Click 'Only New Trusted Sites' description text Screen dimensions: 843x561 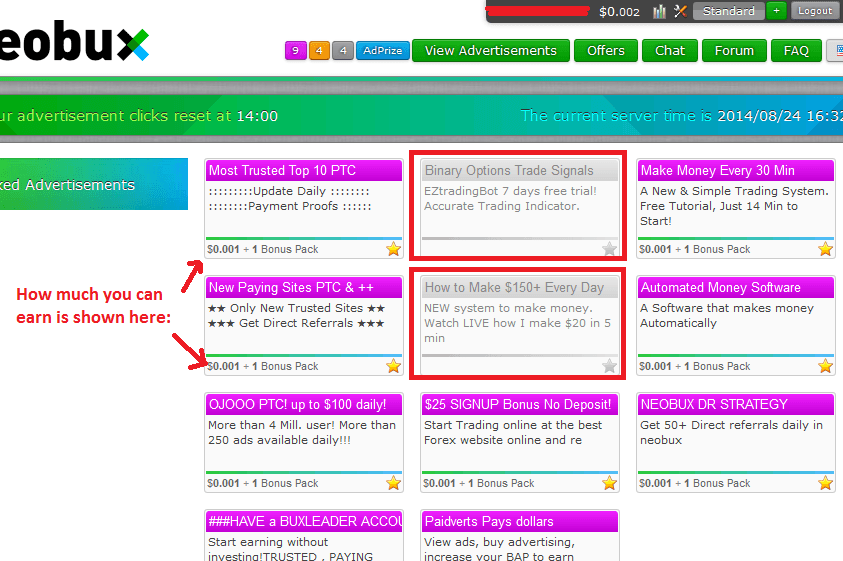296,308
